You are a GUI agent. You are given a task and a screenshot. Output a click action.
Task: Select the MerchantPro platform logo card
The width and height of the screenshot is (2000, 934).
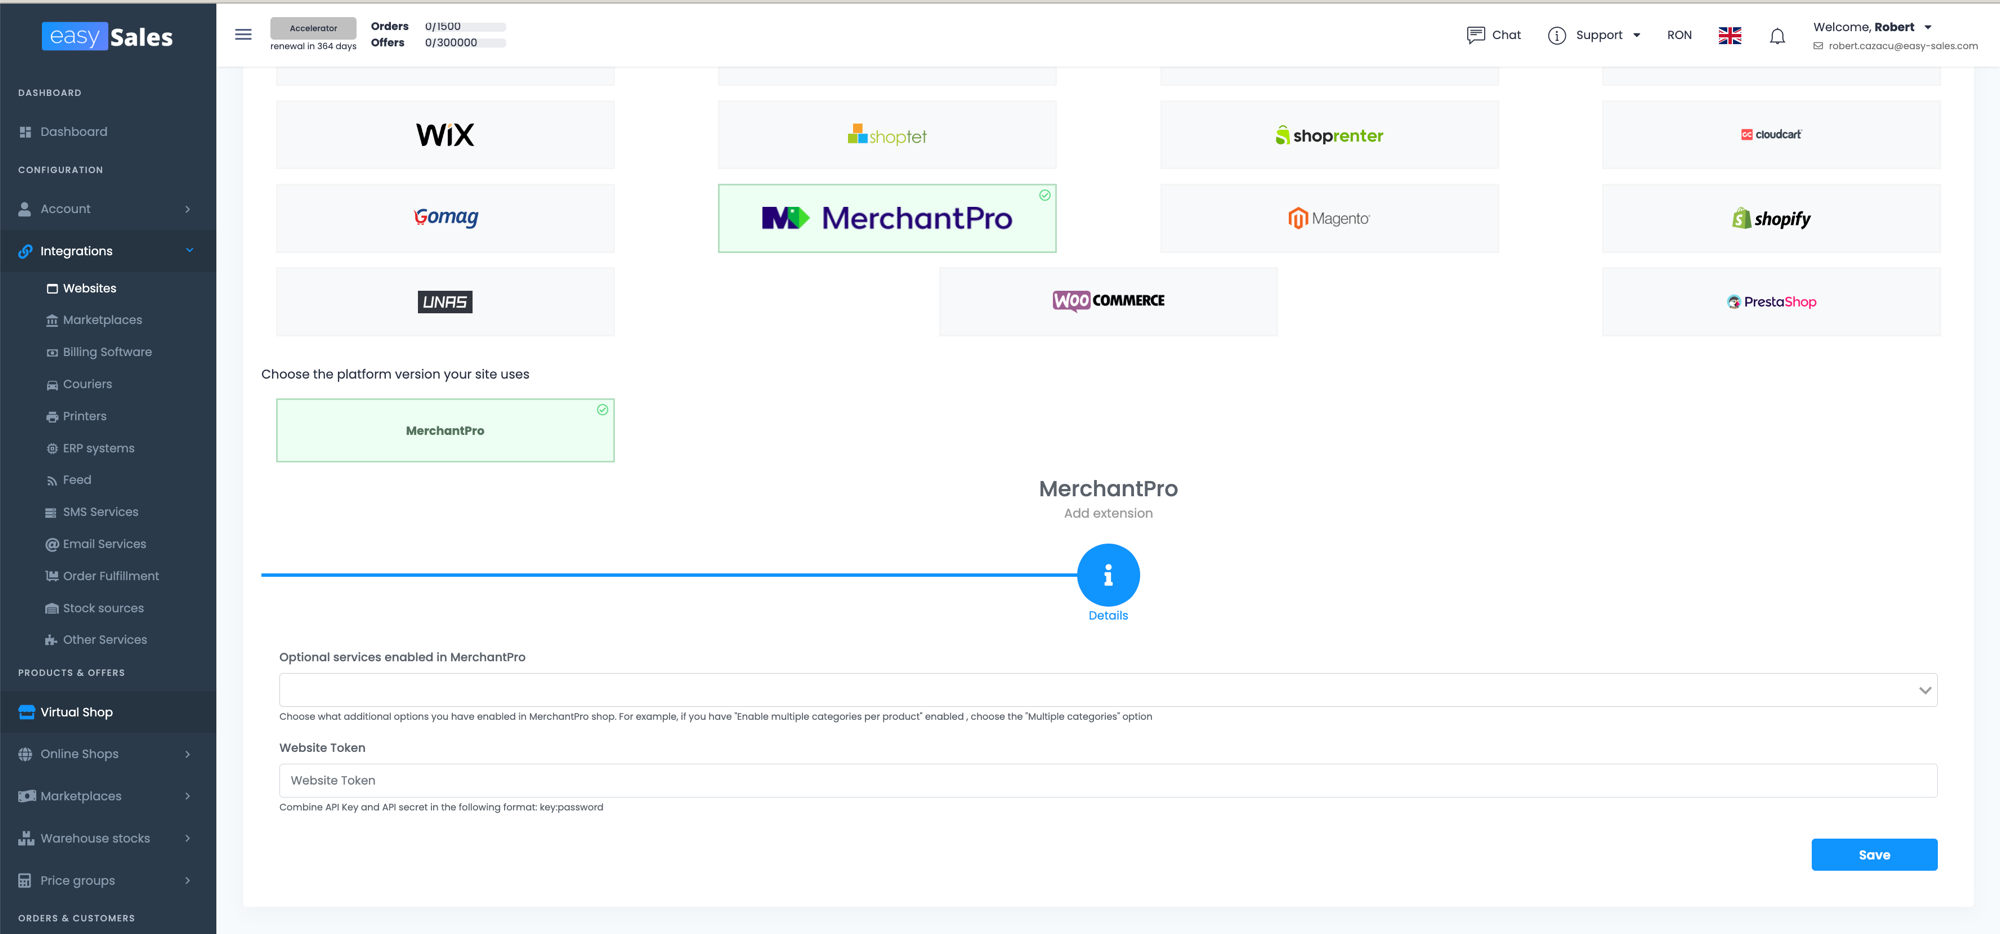(x=887, y=218)
